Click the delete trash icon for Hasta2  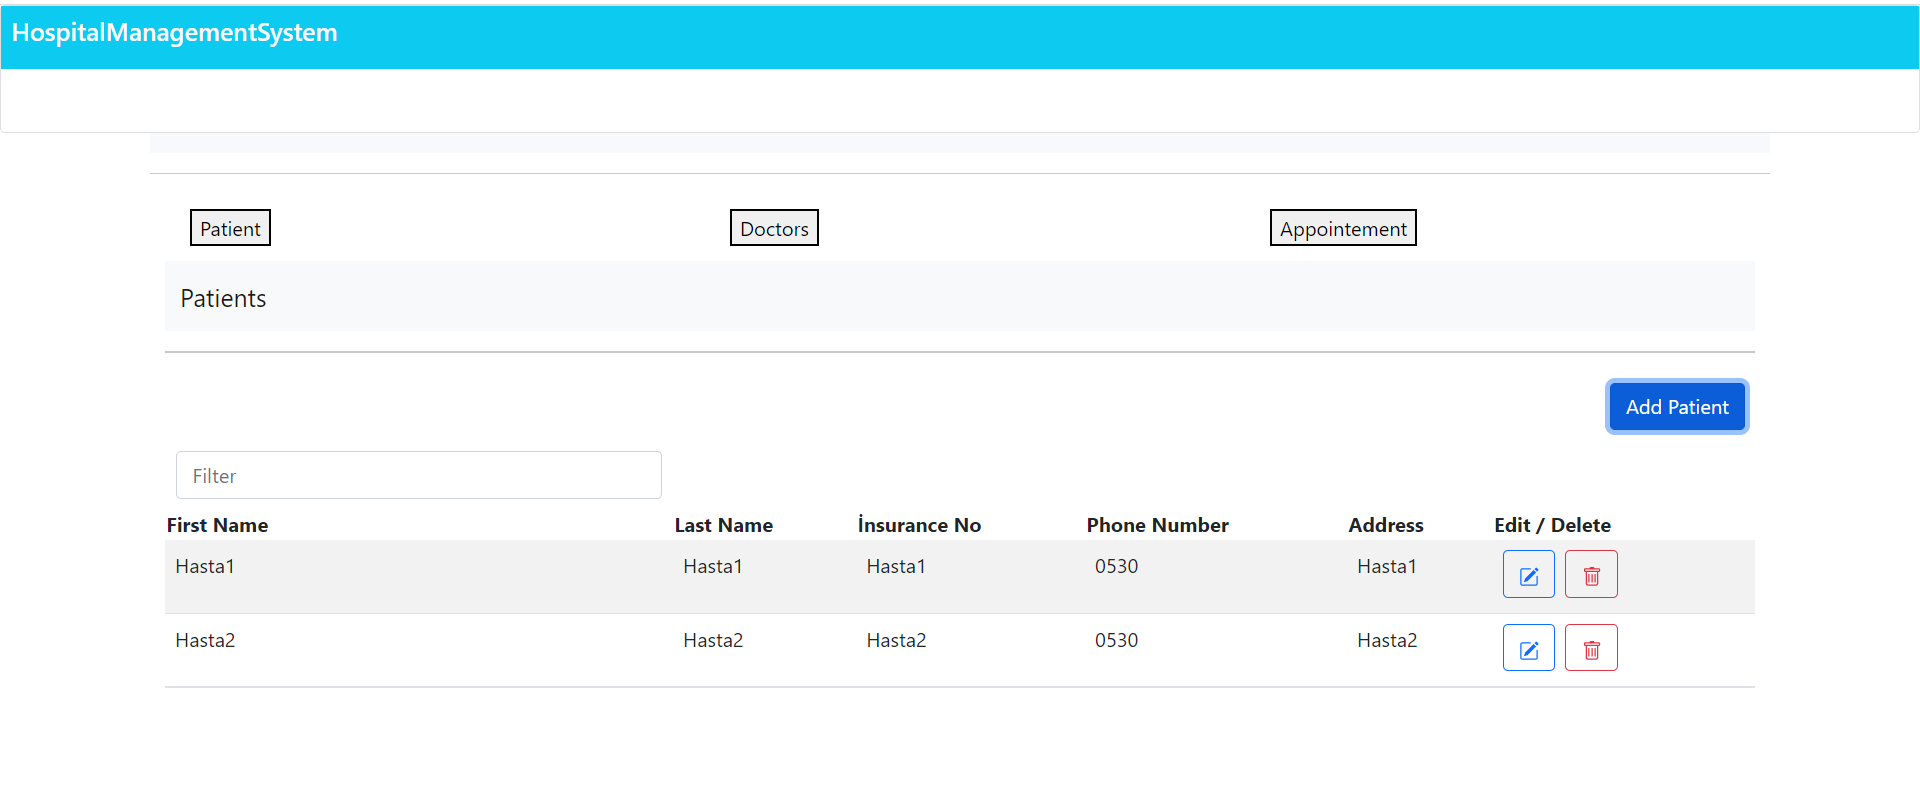1591,648
